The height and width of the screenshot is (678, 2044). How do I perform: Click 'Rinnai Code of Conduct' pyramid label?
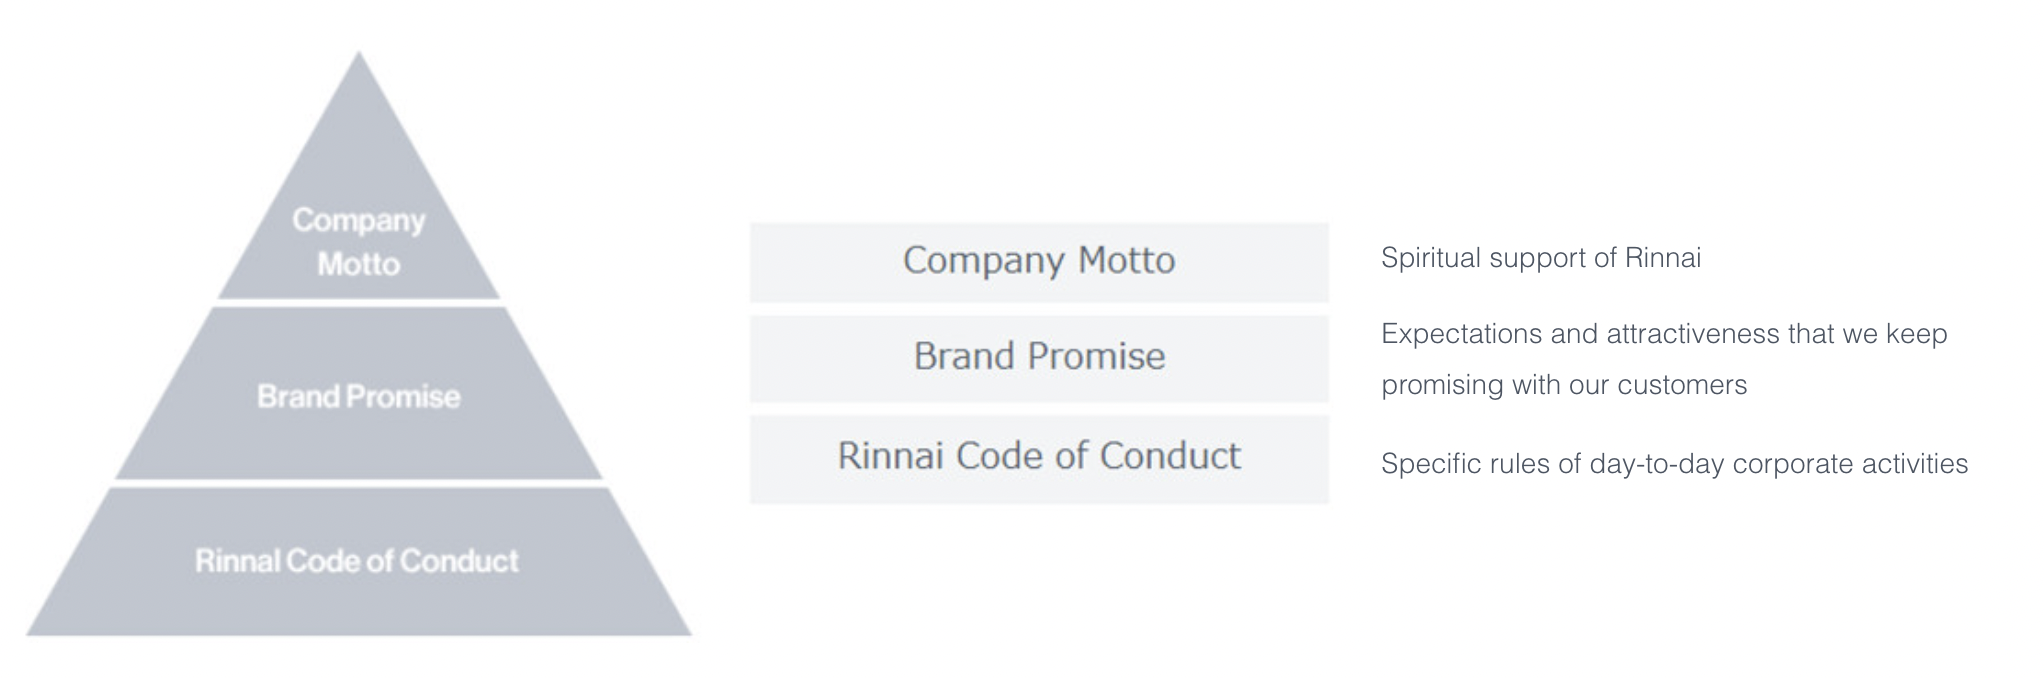point(357,561)
